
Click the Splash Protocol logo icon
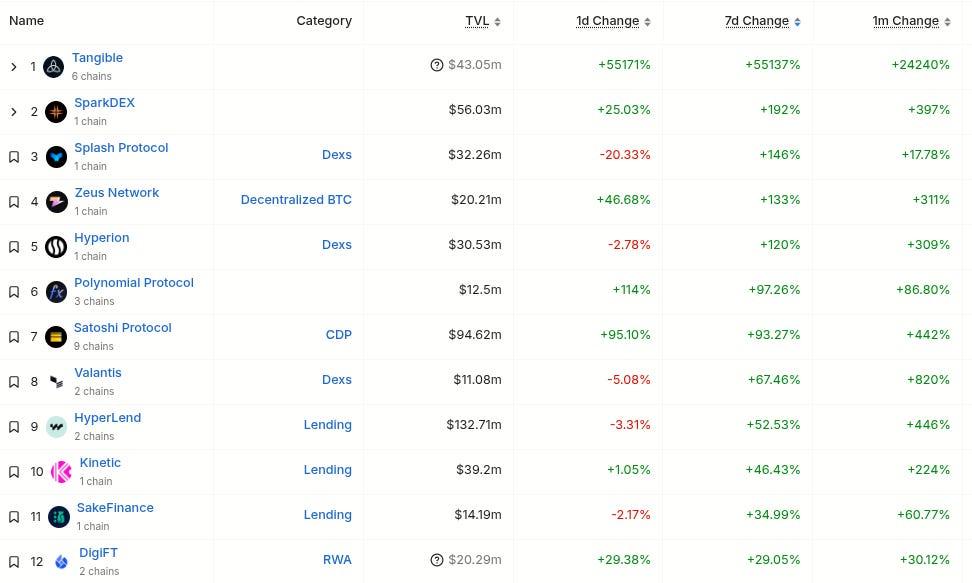(x=57, y=157)
